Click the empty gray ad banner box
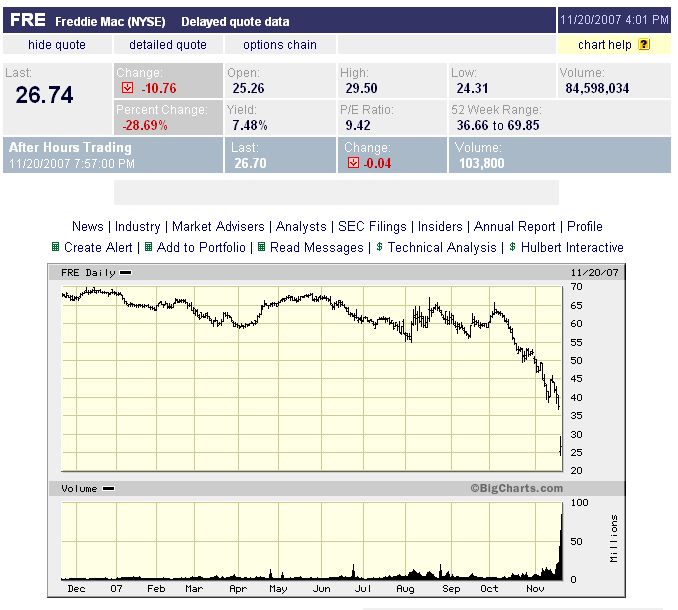 pyautogui.click(x=336, y=192)
